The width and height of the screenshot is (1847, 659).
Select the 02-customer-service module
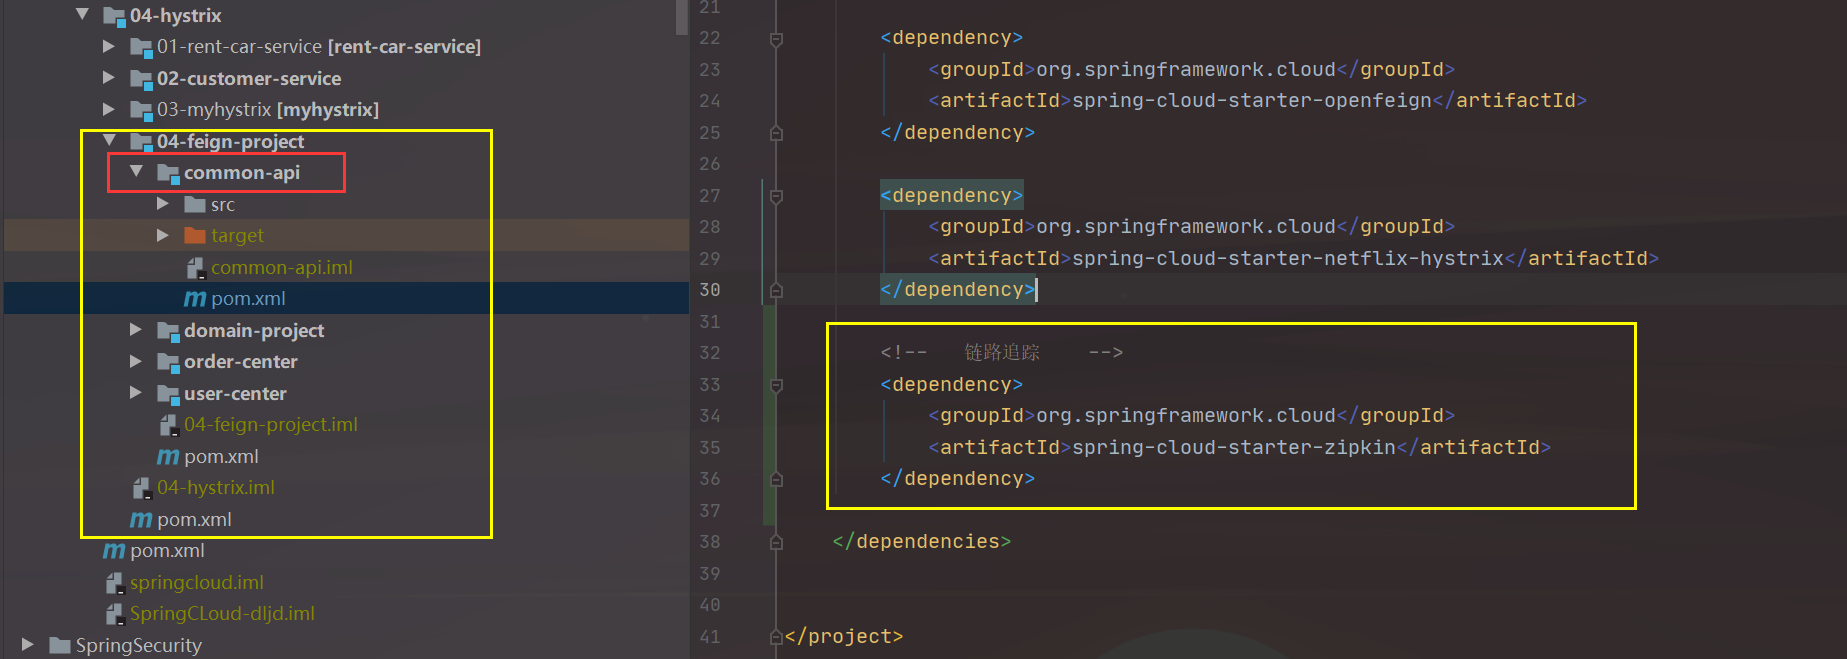(x=249, y=78)
